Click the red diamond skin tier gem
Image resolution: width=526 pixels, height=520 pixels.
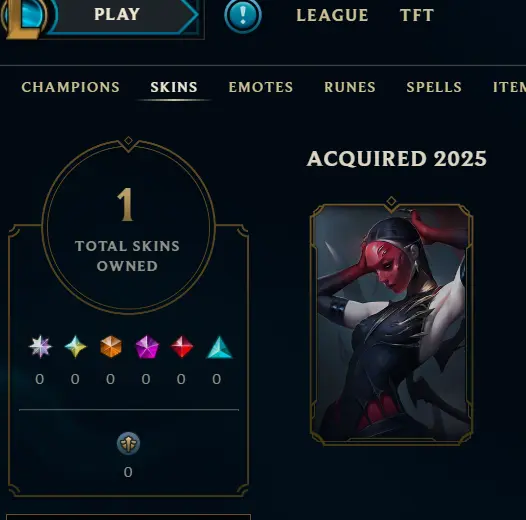coord(182,347)
